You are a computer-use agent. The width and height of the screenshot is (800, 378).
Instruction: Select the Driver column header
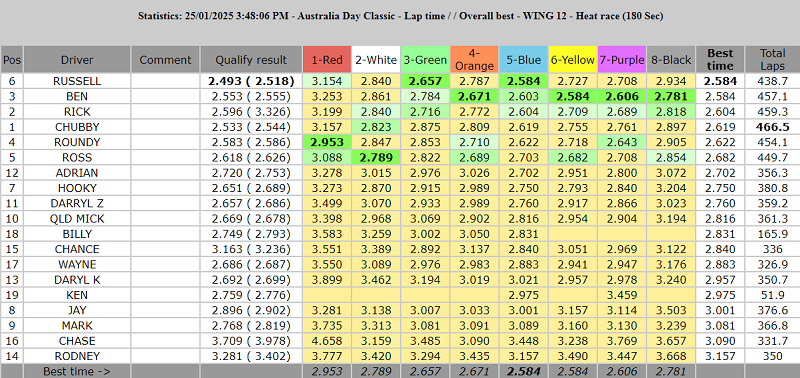point(78,60)
